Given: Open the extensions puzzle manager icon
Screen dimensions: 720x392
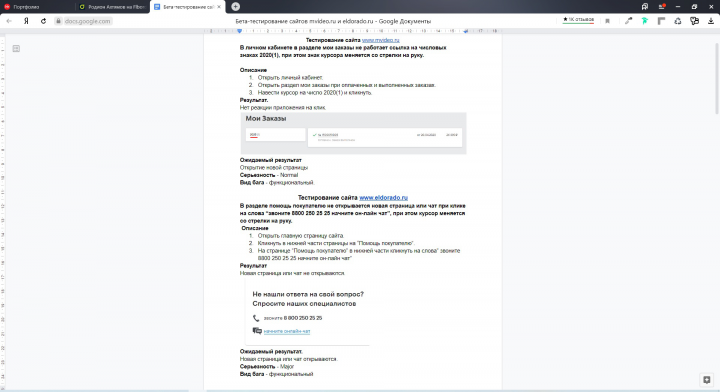Looking at the screenshot, I should click(x=694, y=21).
